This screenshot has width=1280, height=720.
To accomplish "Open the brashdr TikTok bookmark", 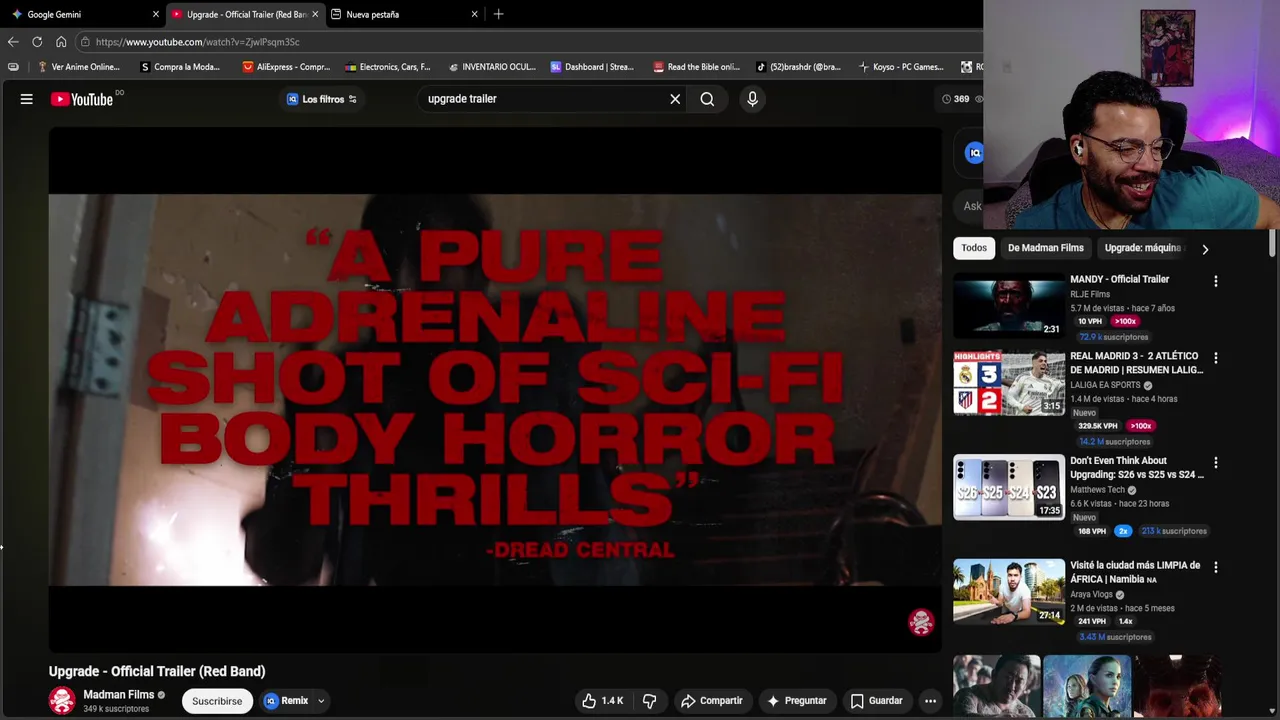I will [x=797, y=67].
